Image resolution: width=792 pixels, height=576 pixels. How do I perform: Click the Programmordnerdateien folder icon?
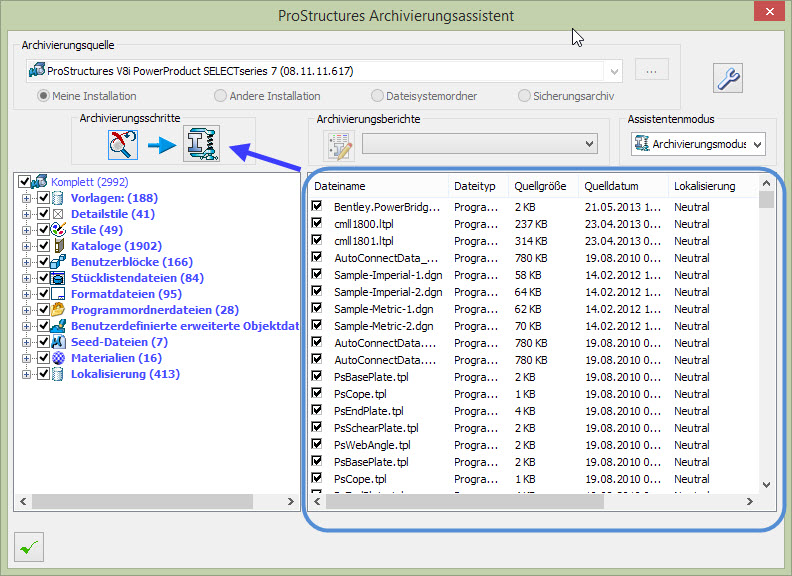click(59, 310)
